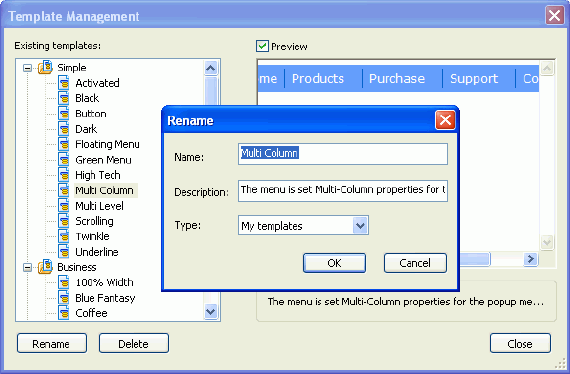
Task: Select the Blue Fantasy template
Action: click(105, 298)
